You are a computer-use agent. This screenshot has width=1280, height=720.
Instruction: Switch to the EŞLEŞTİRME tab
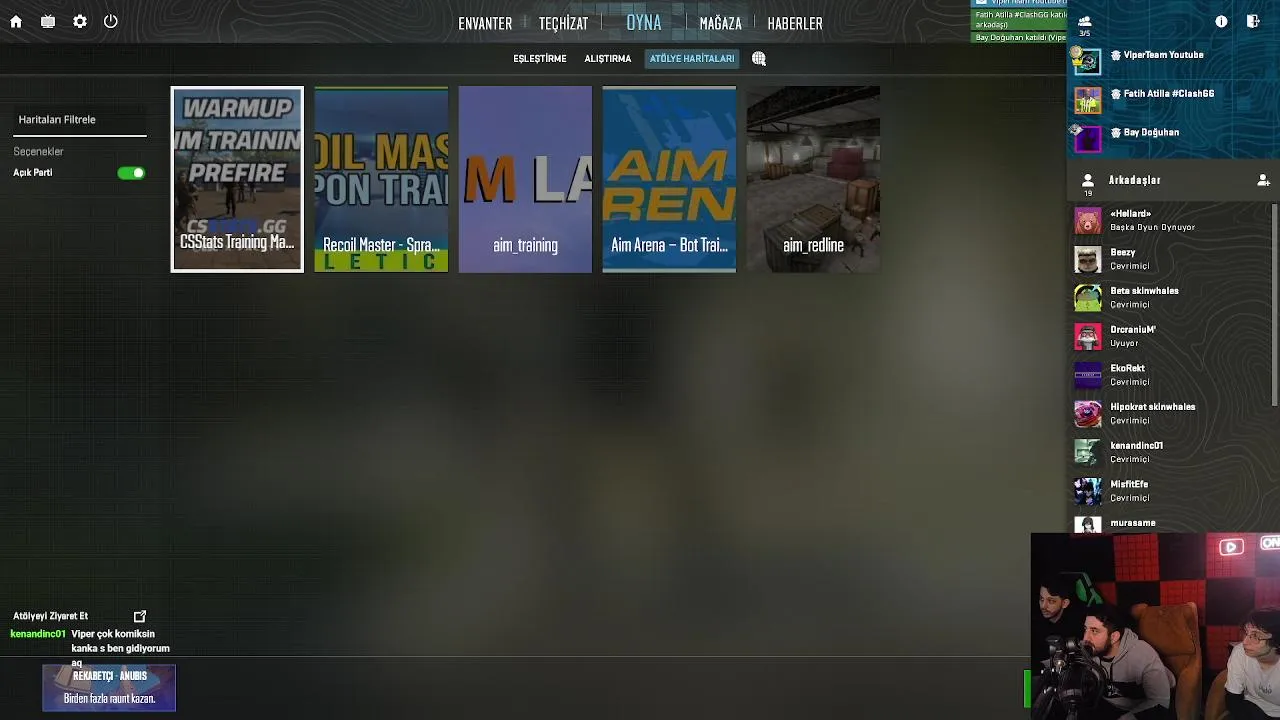coord(540,59)
